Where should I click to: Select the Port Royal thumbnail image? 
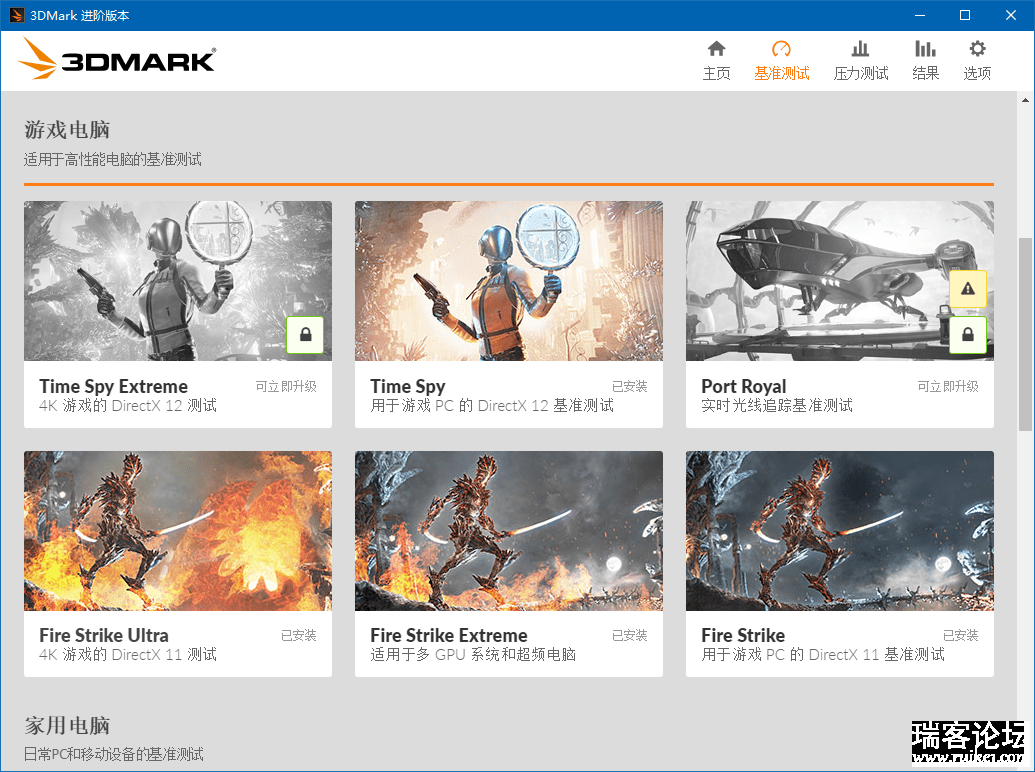tap(840, 281)
